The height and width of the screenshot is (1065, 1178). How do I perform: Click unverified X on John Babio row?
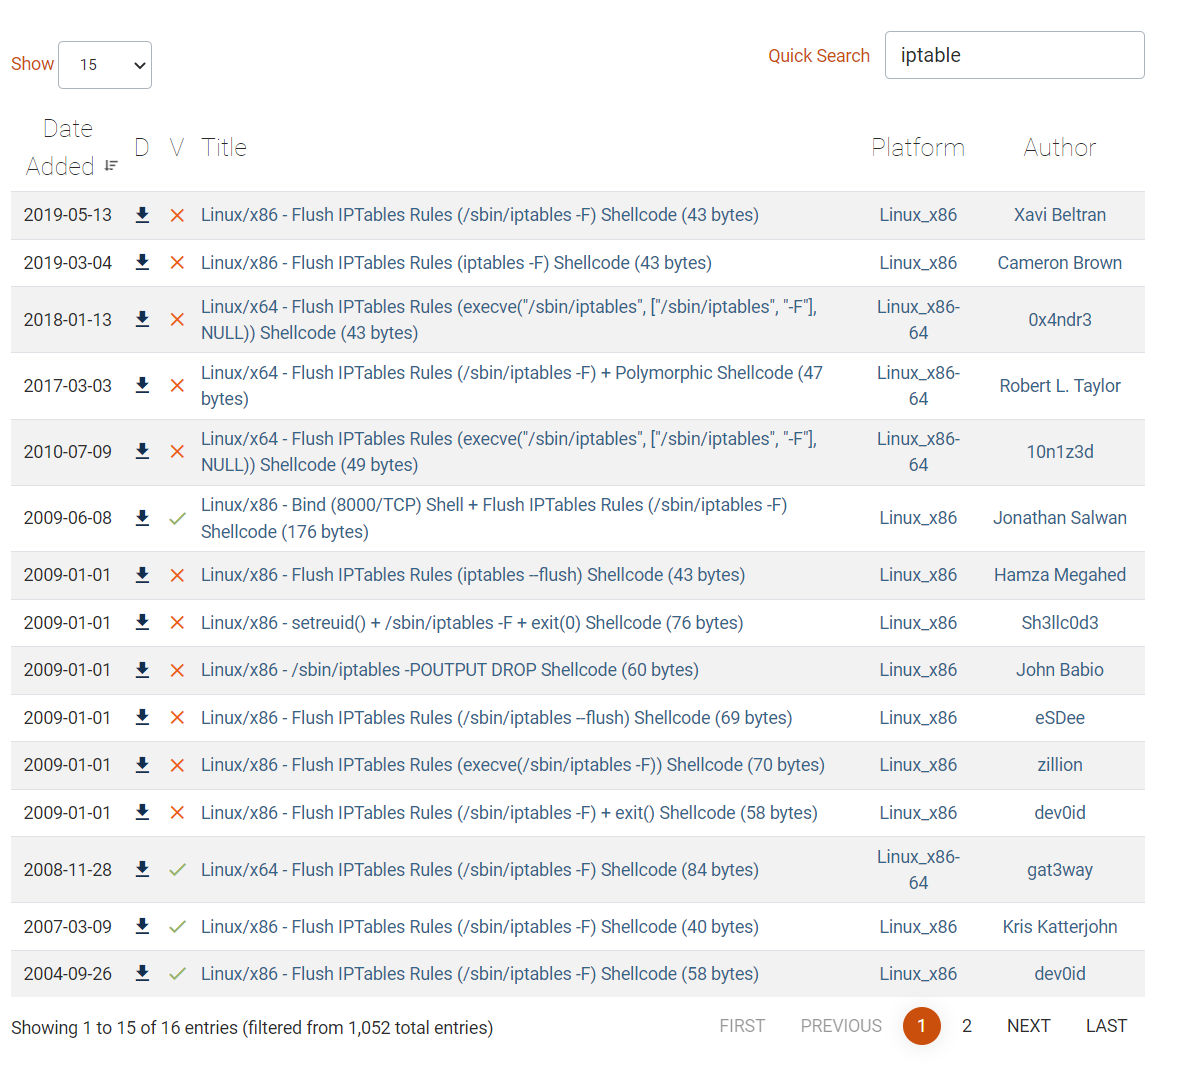(177, 670)
